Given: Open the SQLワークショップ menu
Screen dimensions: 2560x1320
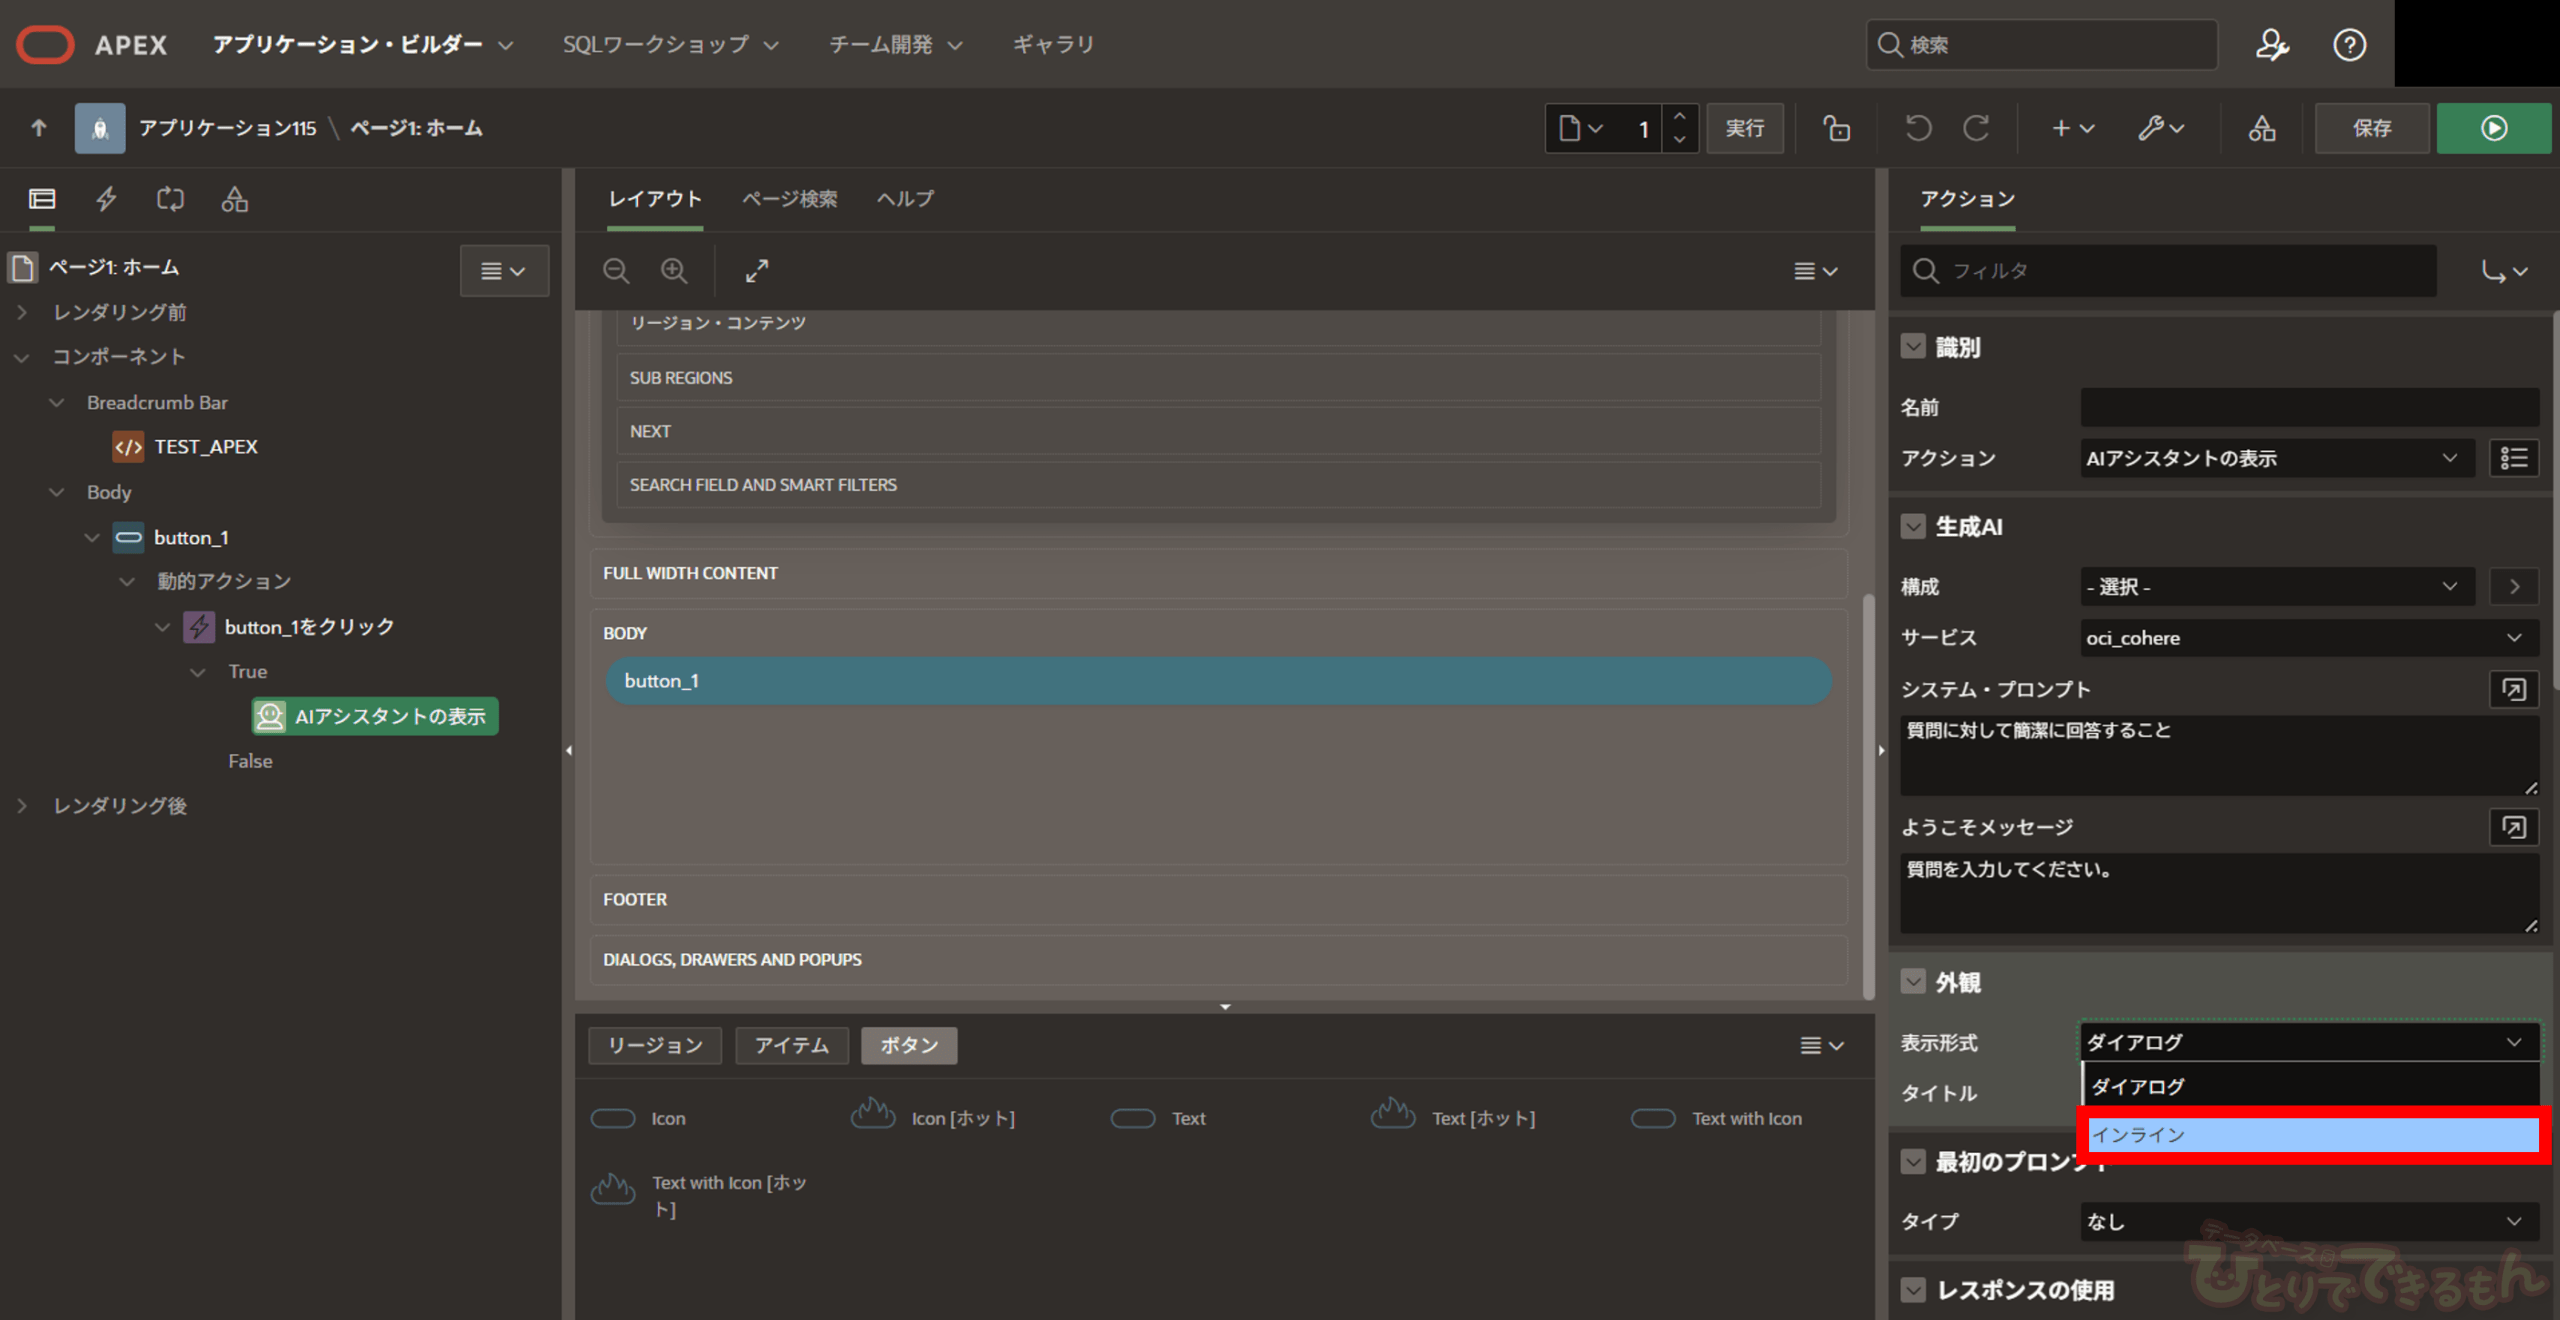Looking at the screenshot, I should click(x=670, y=45).
